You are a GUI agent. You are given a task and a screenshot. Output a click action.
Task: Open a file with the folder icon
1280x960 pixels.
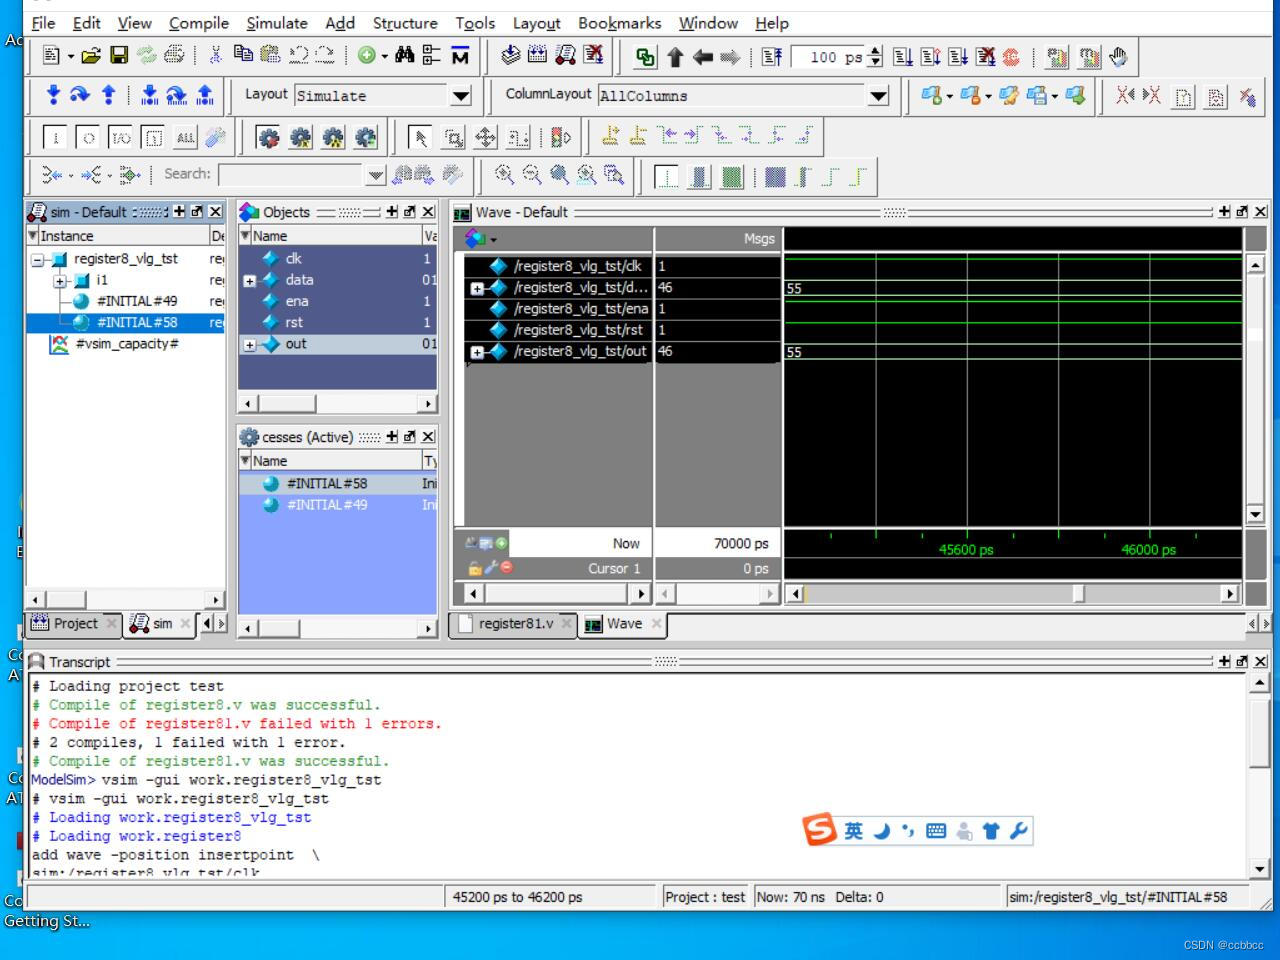tap(91, 56)
